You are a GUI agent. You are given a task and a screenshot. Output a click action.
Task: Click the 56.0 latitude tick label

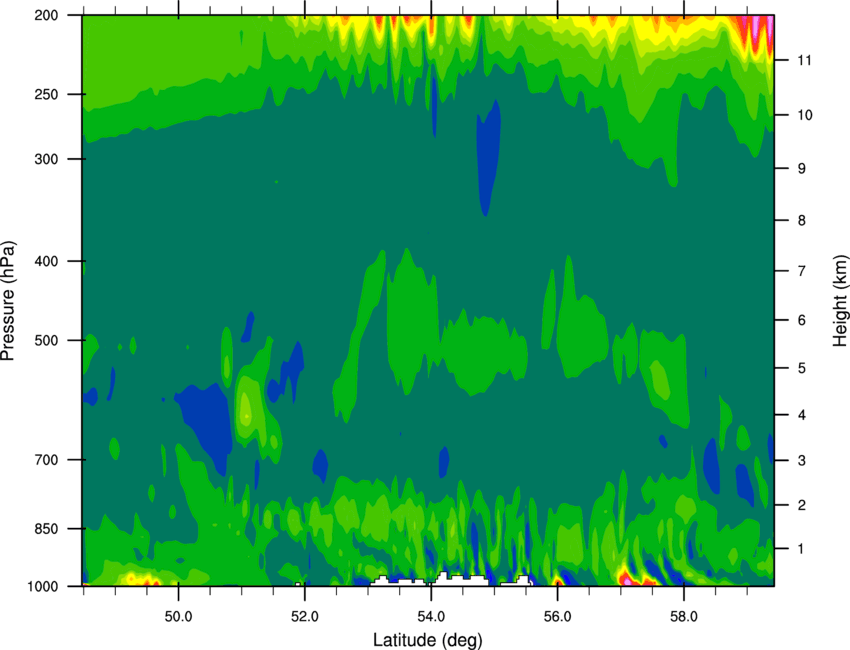coord(557,616)
